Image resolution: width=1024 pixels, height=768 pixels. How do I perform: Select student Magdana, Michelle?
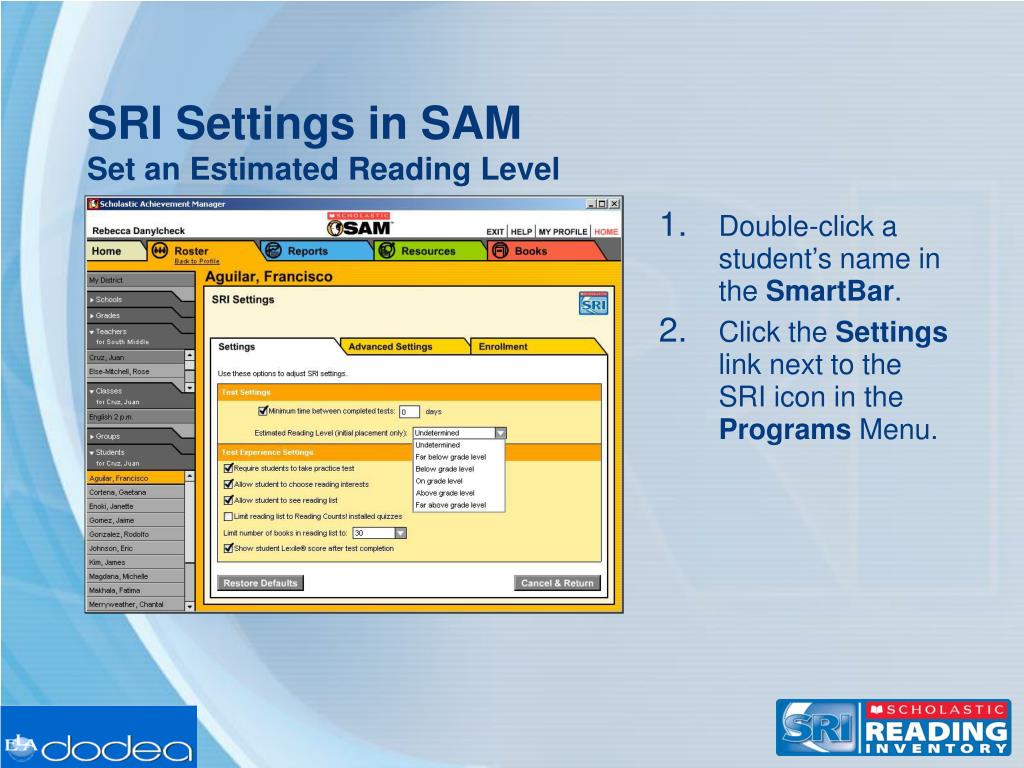pyautogui.click(x=135, y=577)
